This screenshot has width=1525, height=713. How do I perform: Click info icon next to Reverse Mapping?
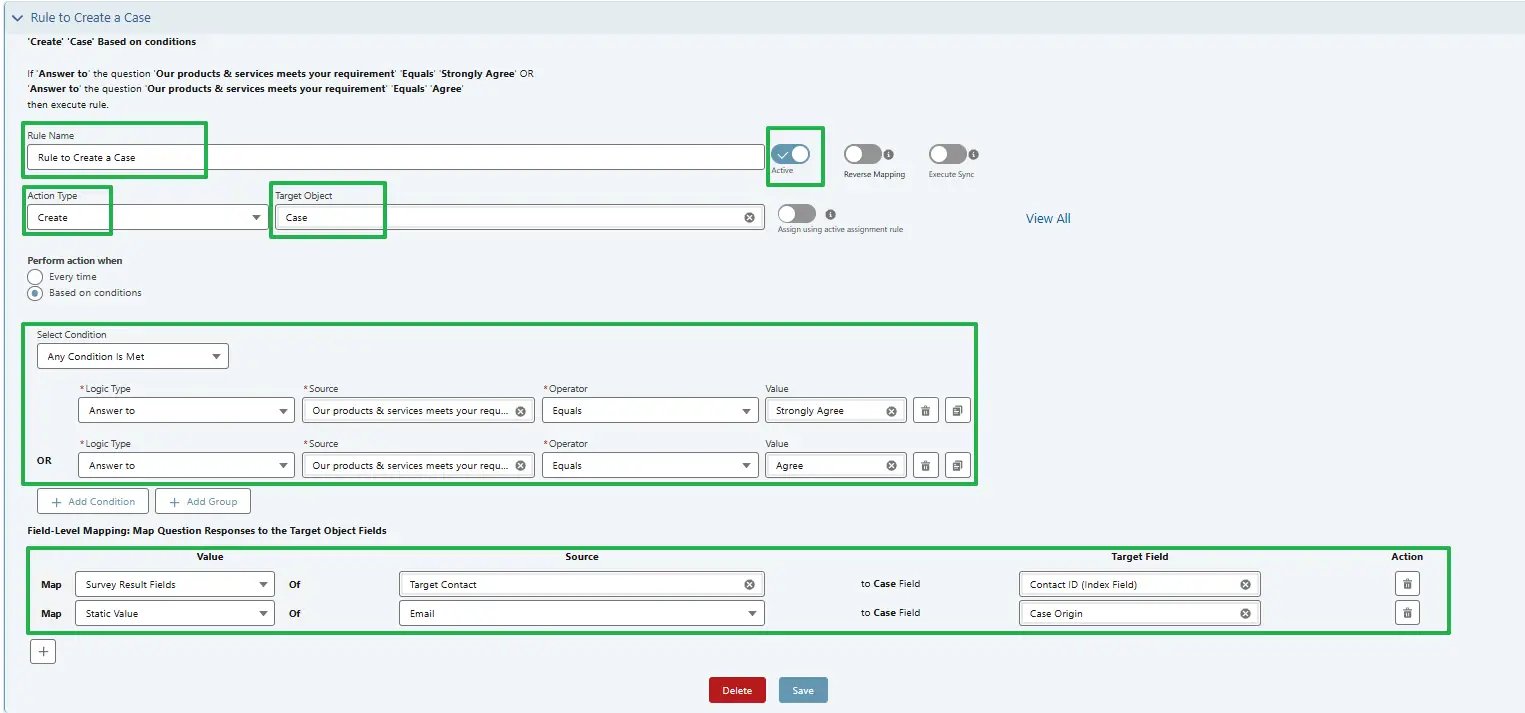(888, 155)
